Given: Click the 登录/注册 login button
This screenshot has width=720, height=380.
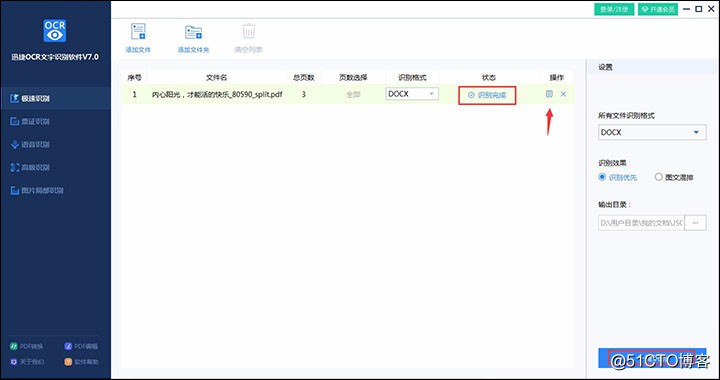Looking at the screenshot, I should 614,9.
